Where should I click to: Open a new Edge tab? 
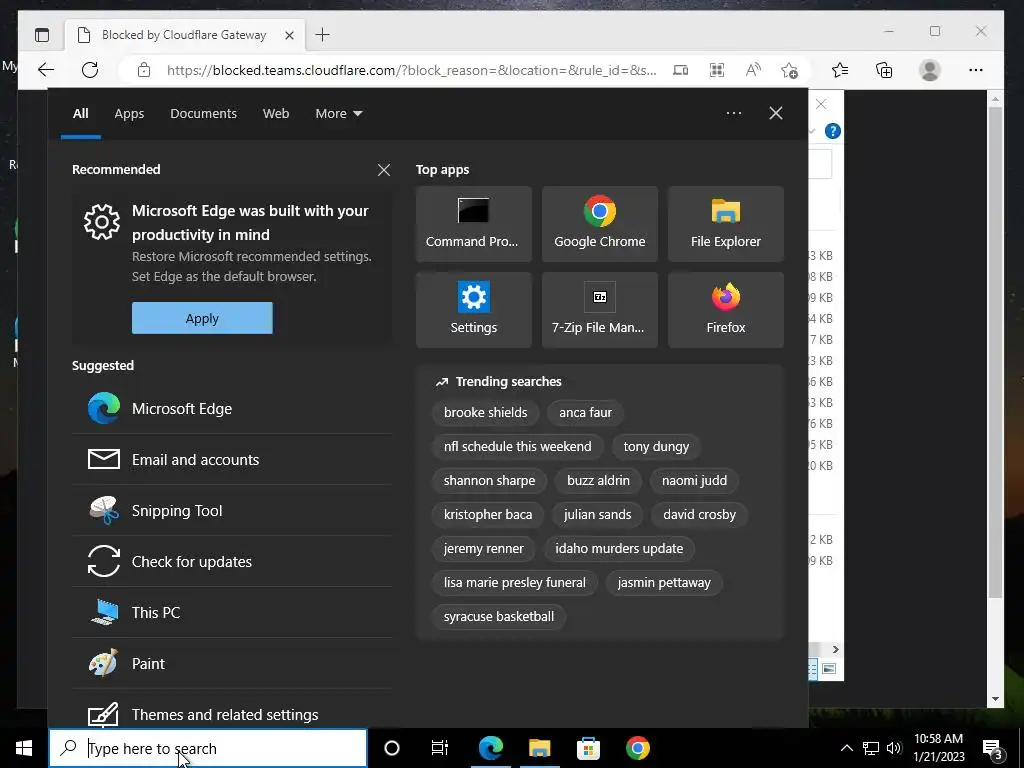pos(323,35)
